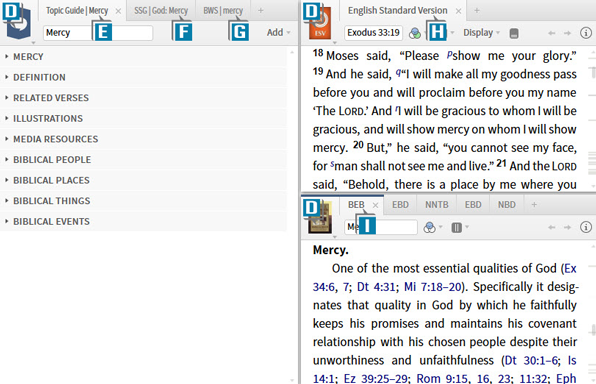Expand the BIBLICAL PEOPLE section

click(x=144, y=160)
